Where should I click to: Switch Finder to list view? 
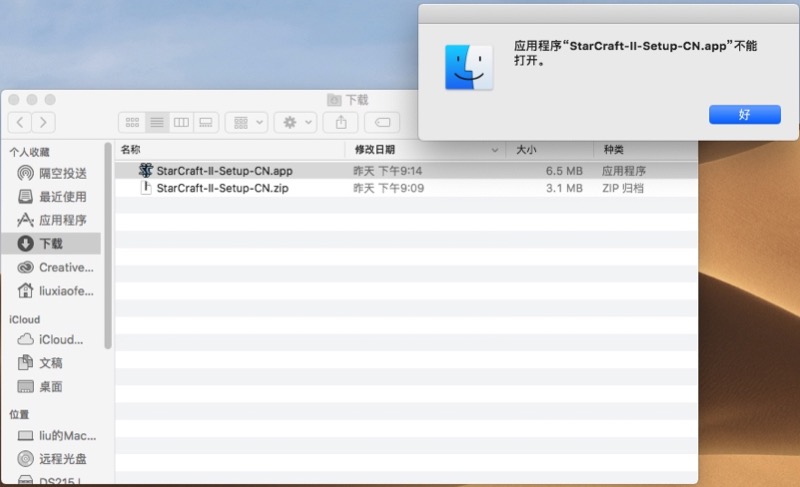(x=157, y=122)
